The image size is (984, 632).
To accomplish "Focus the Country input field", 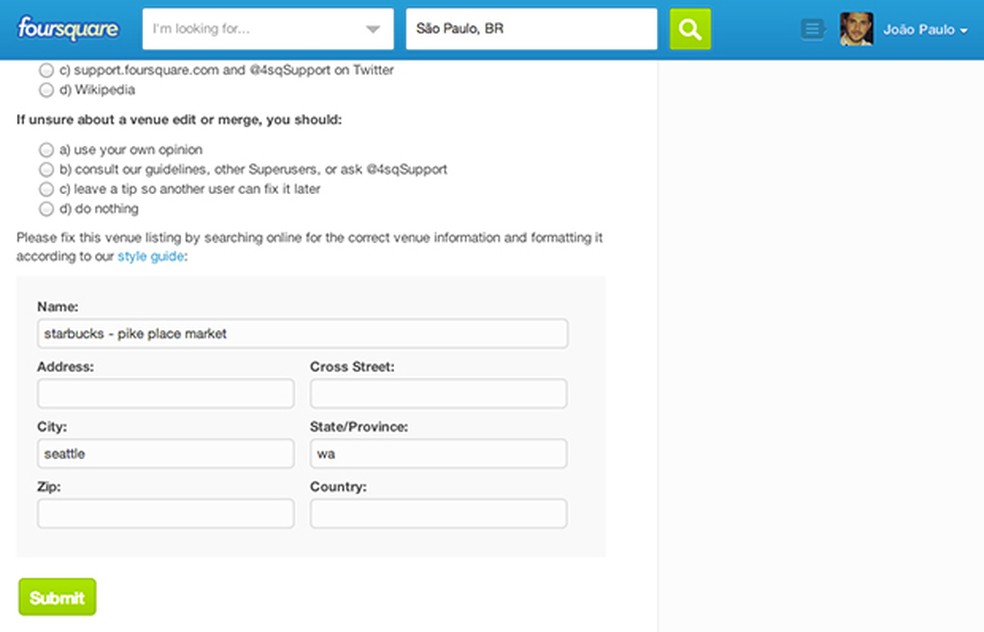I will 438,514.
